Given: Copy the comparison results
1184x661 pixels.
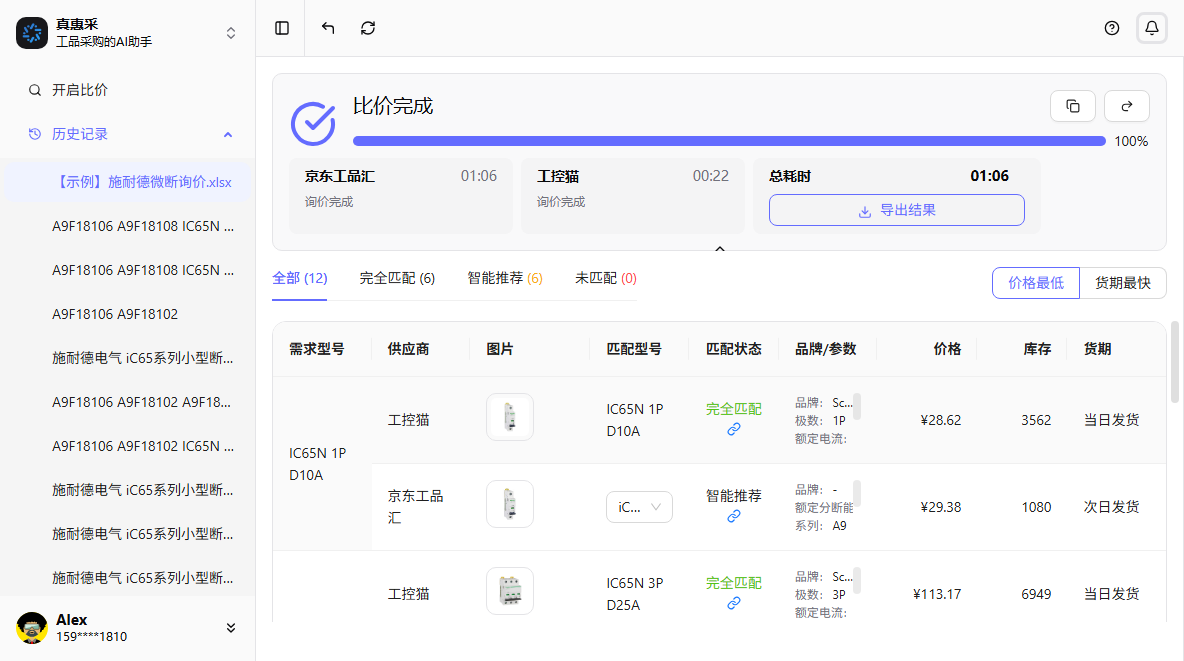Looking at the screenshot, I should 1072,105.
